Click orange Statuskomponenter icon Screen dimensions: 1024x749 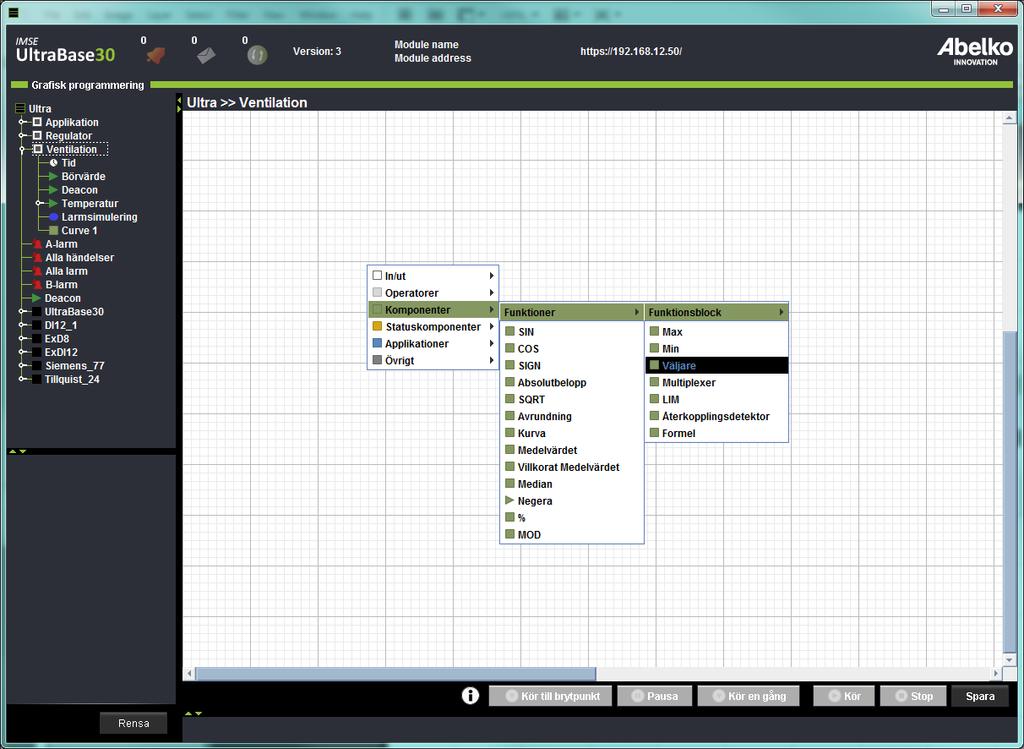click(x=377, y=326)
